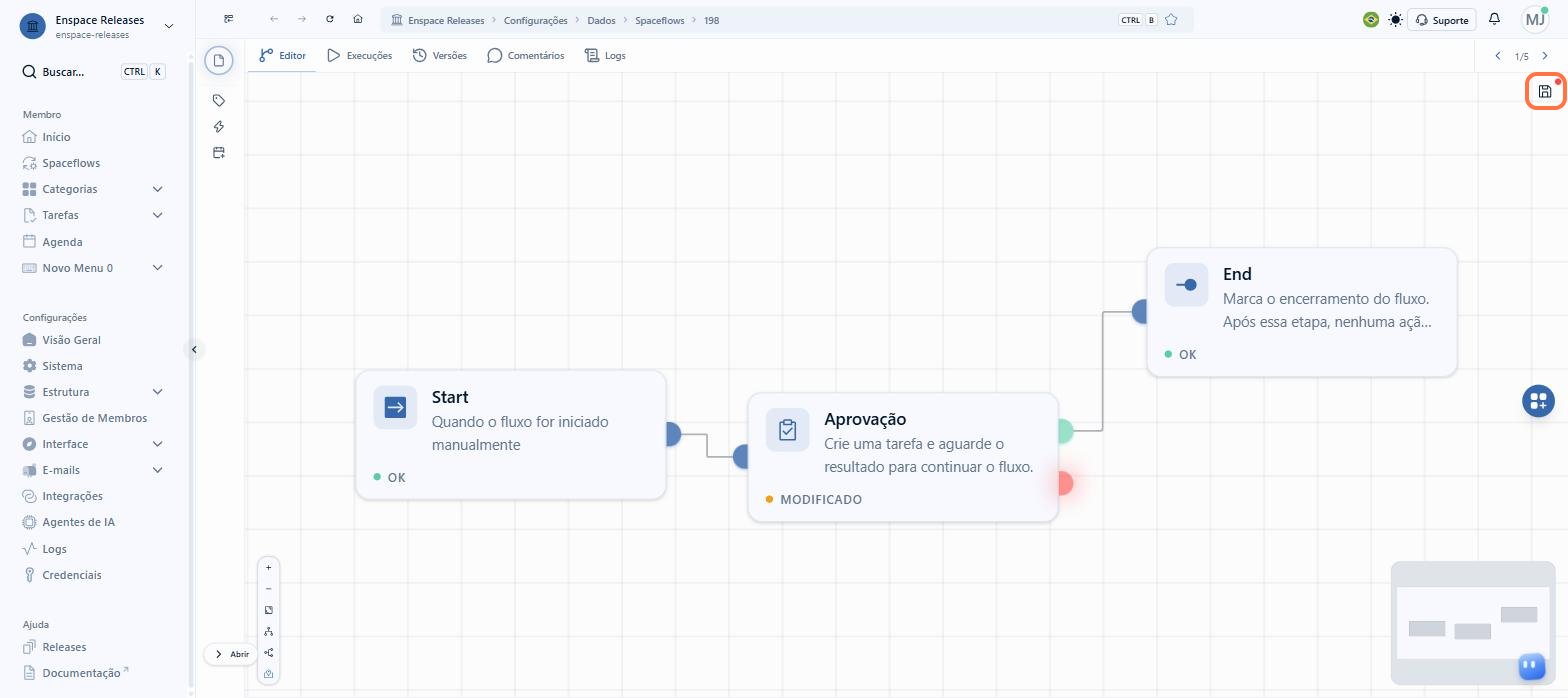Go back with the left arrow

(x=274, y=19)
